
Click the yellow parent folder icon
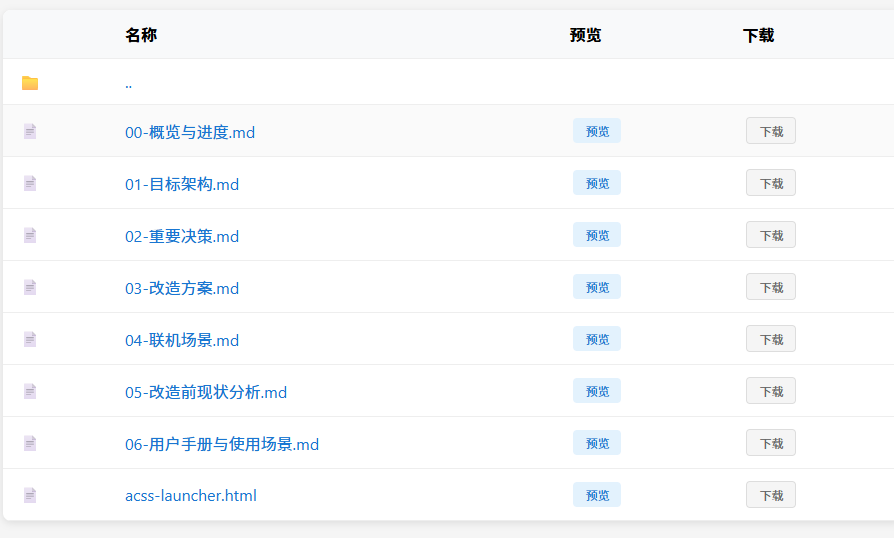tap(30, 83)
